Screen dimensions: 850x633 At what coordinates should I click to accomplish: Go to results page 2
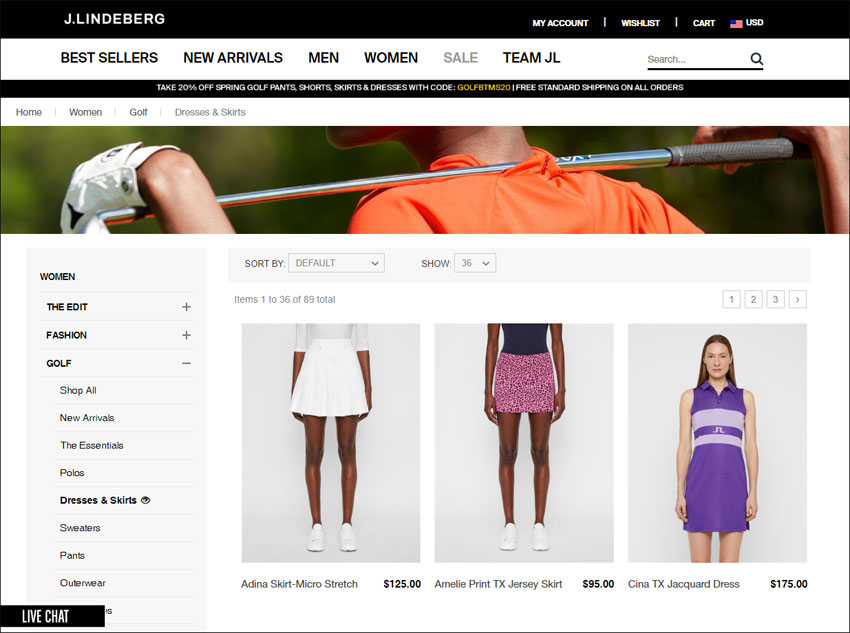[x=753, y=299]
